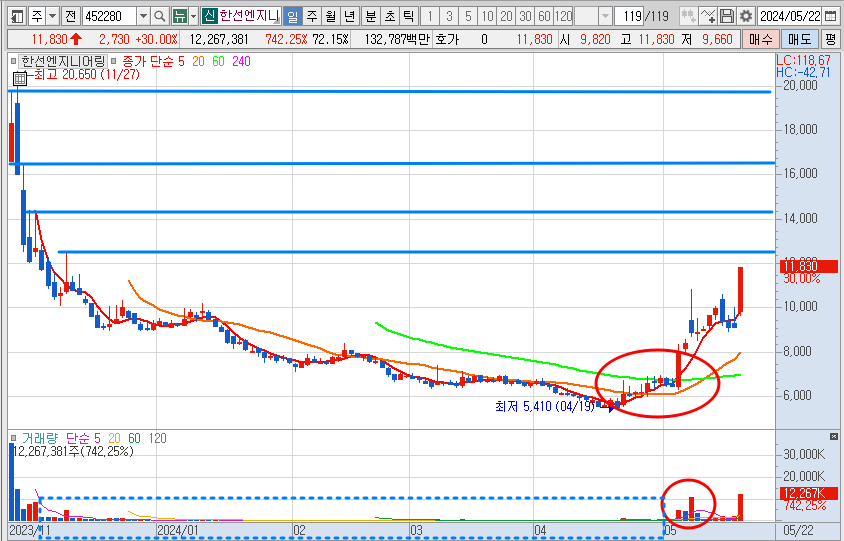844x541 pixels.
Task: Expand the 뉴 news dropdown arrow
Action: point(194,16)
